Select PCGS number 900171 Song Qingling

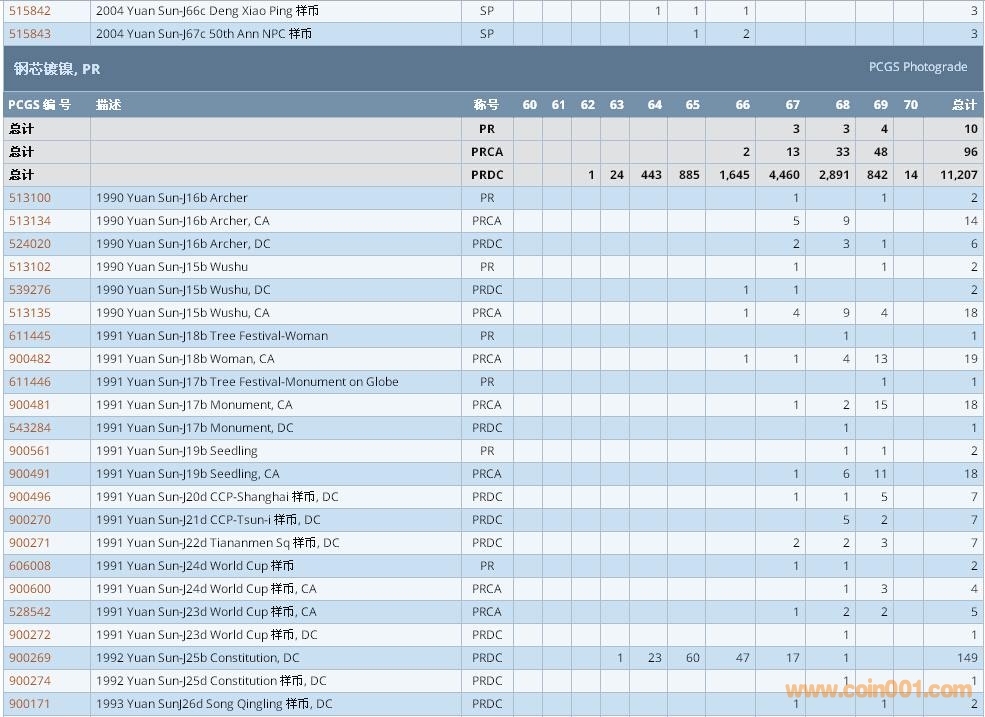(30, 704)
